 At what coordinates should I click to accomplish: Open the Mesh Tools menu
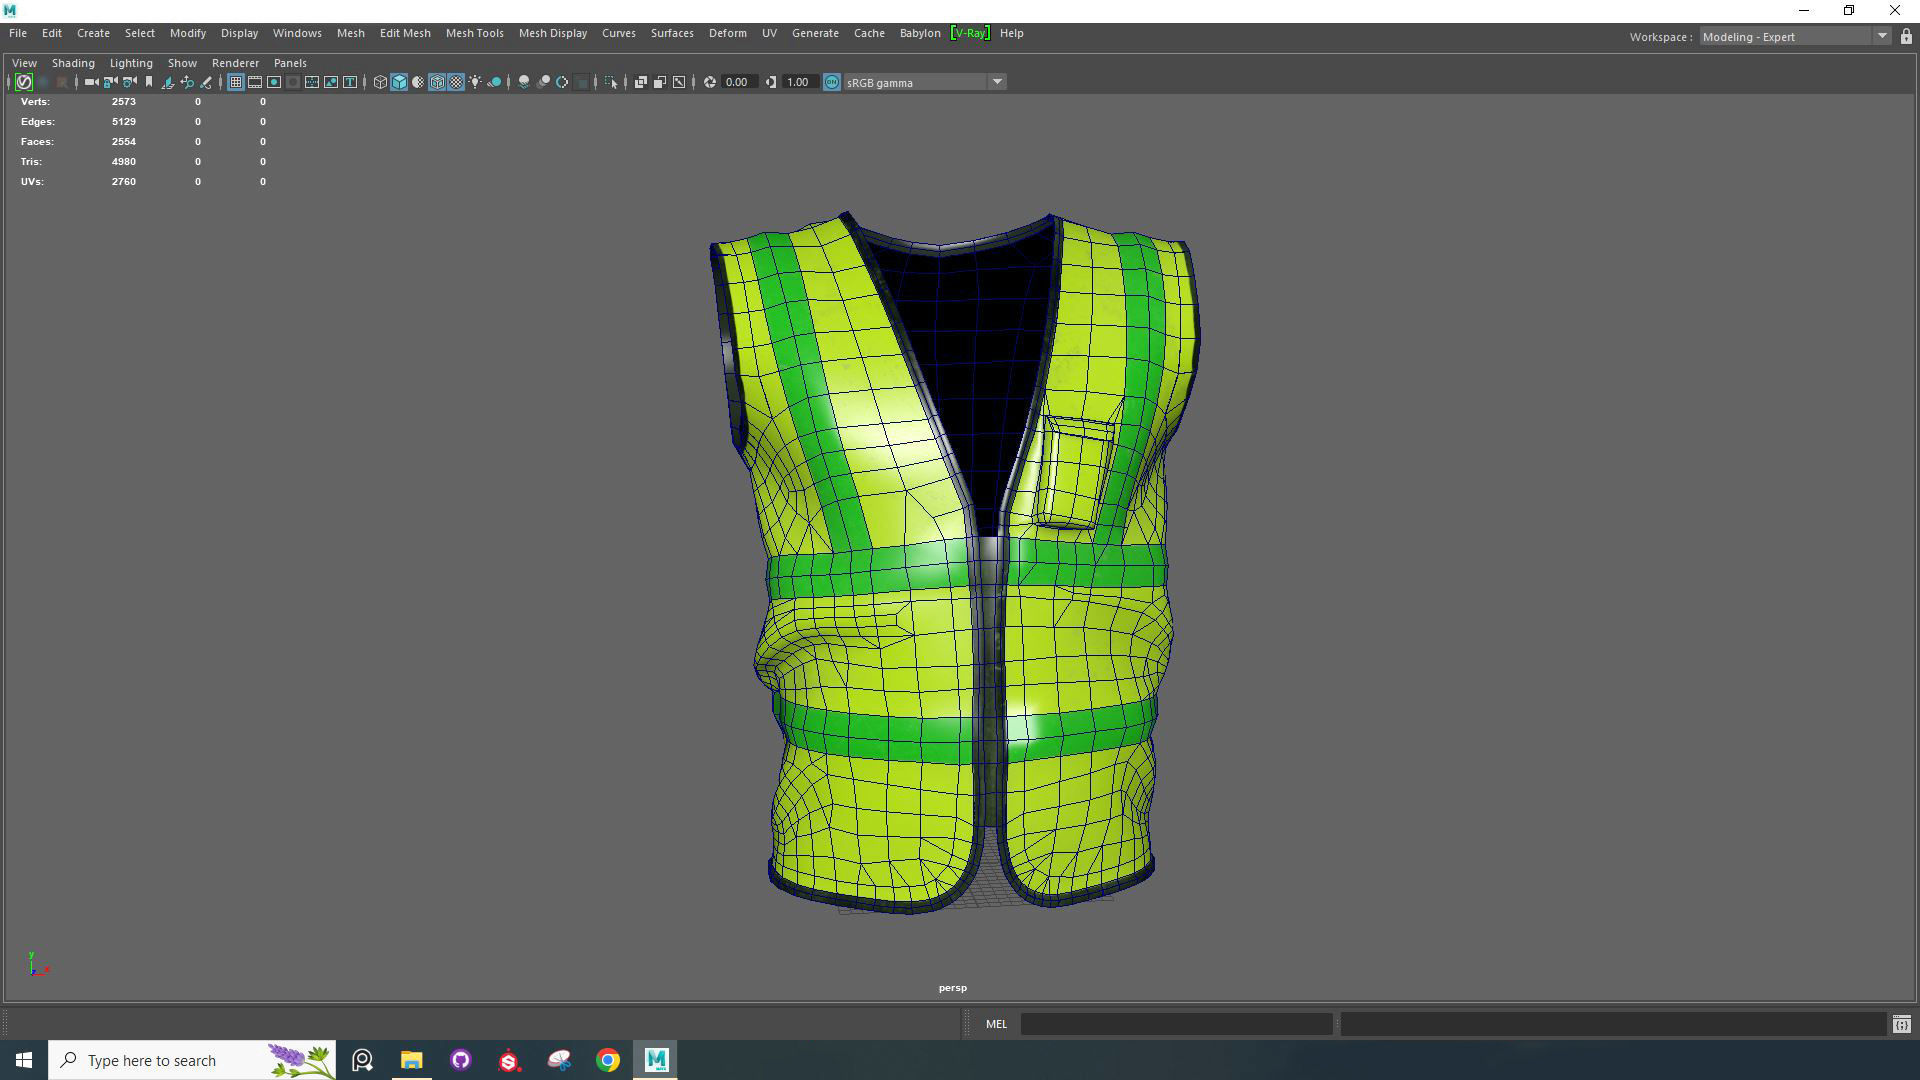tap(474, 33)
